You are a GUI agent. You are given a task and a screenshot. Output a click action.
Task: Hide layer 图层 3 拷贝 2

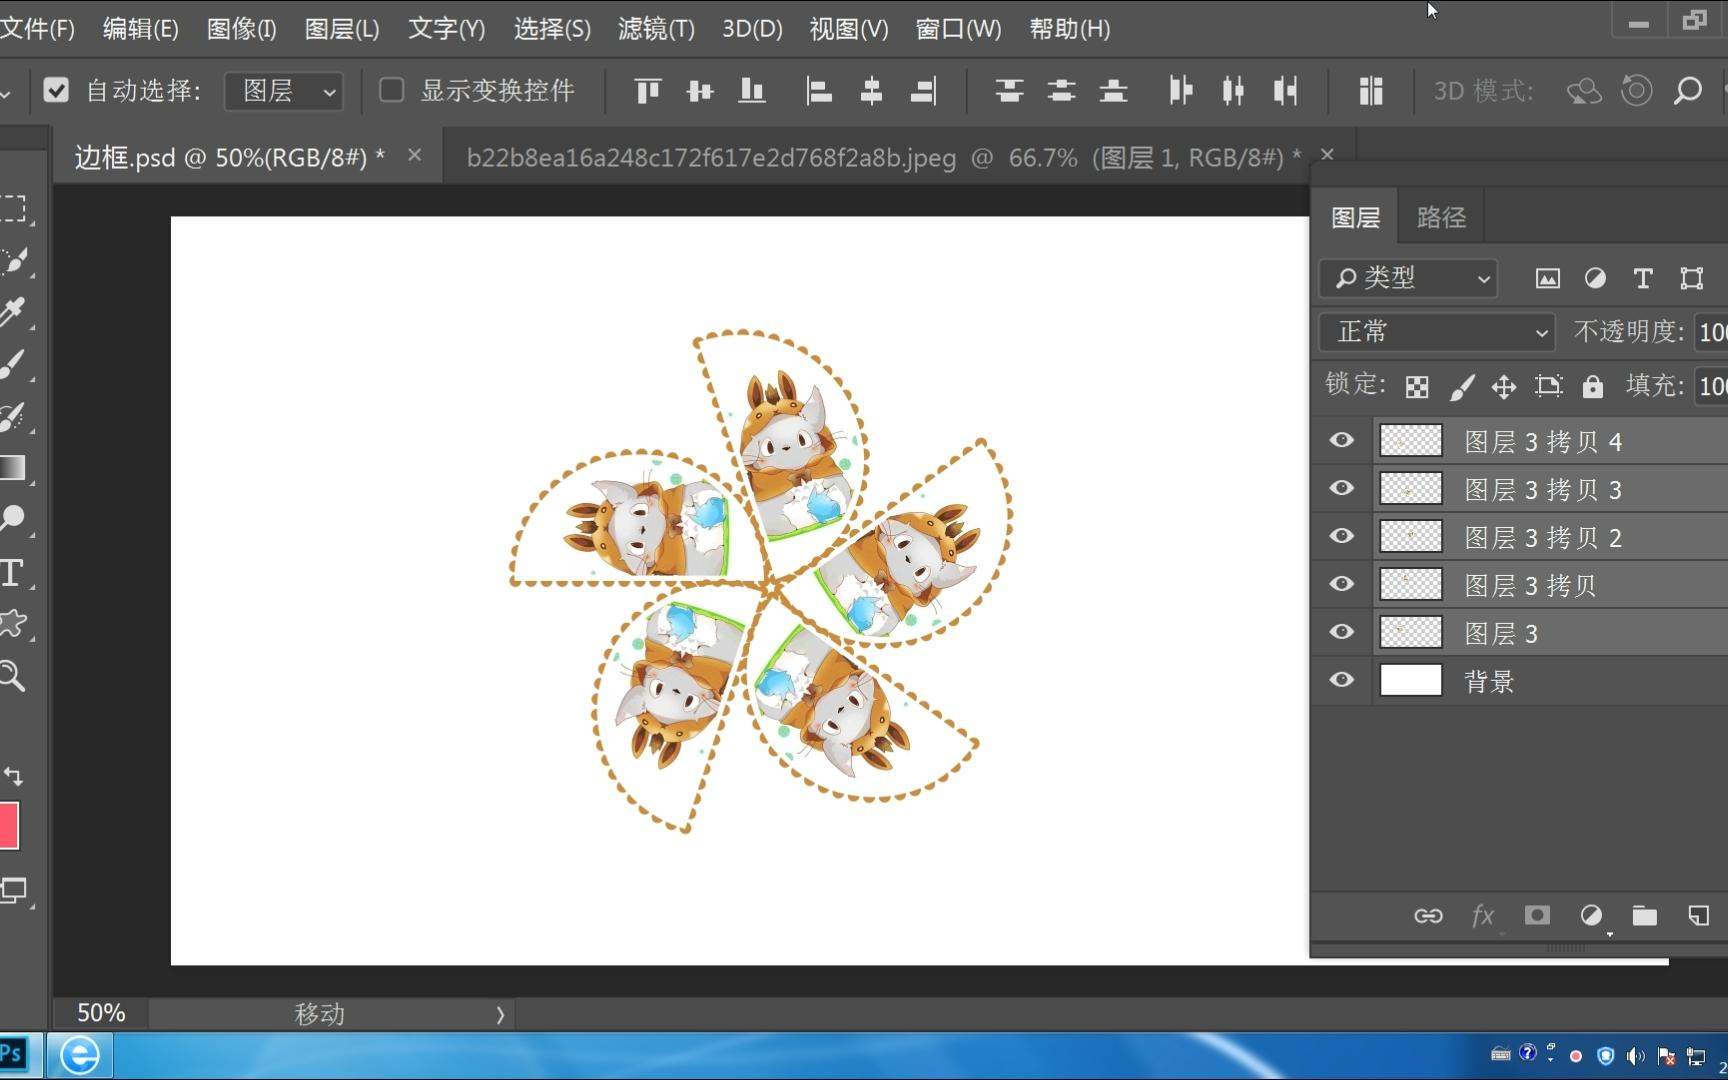pos(1342,536)
